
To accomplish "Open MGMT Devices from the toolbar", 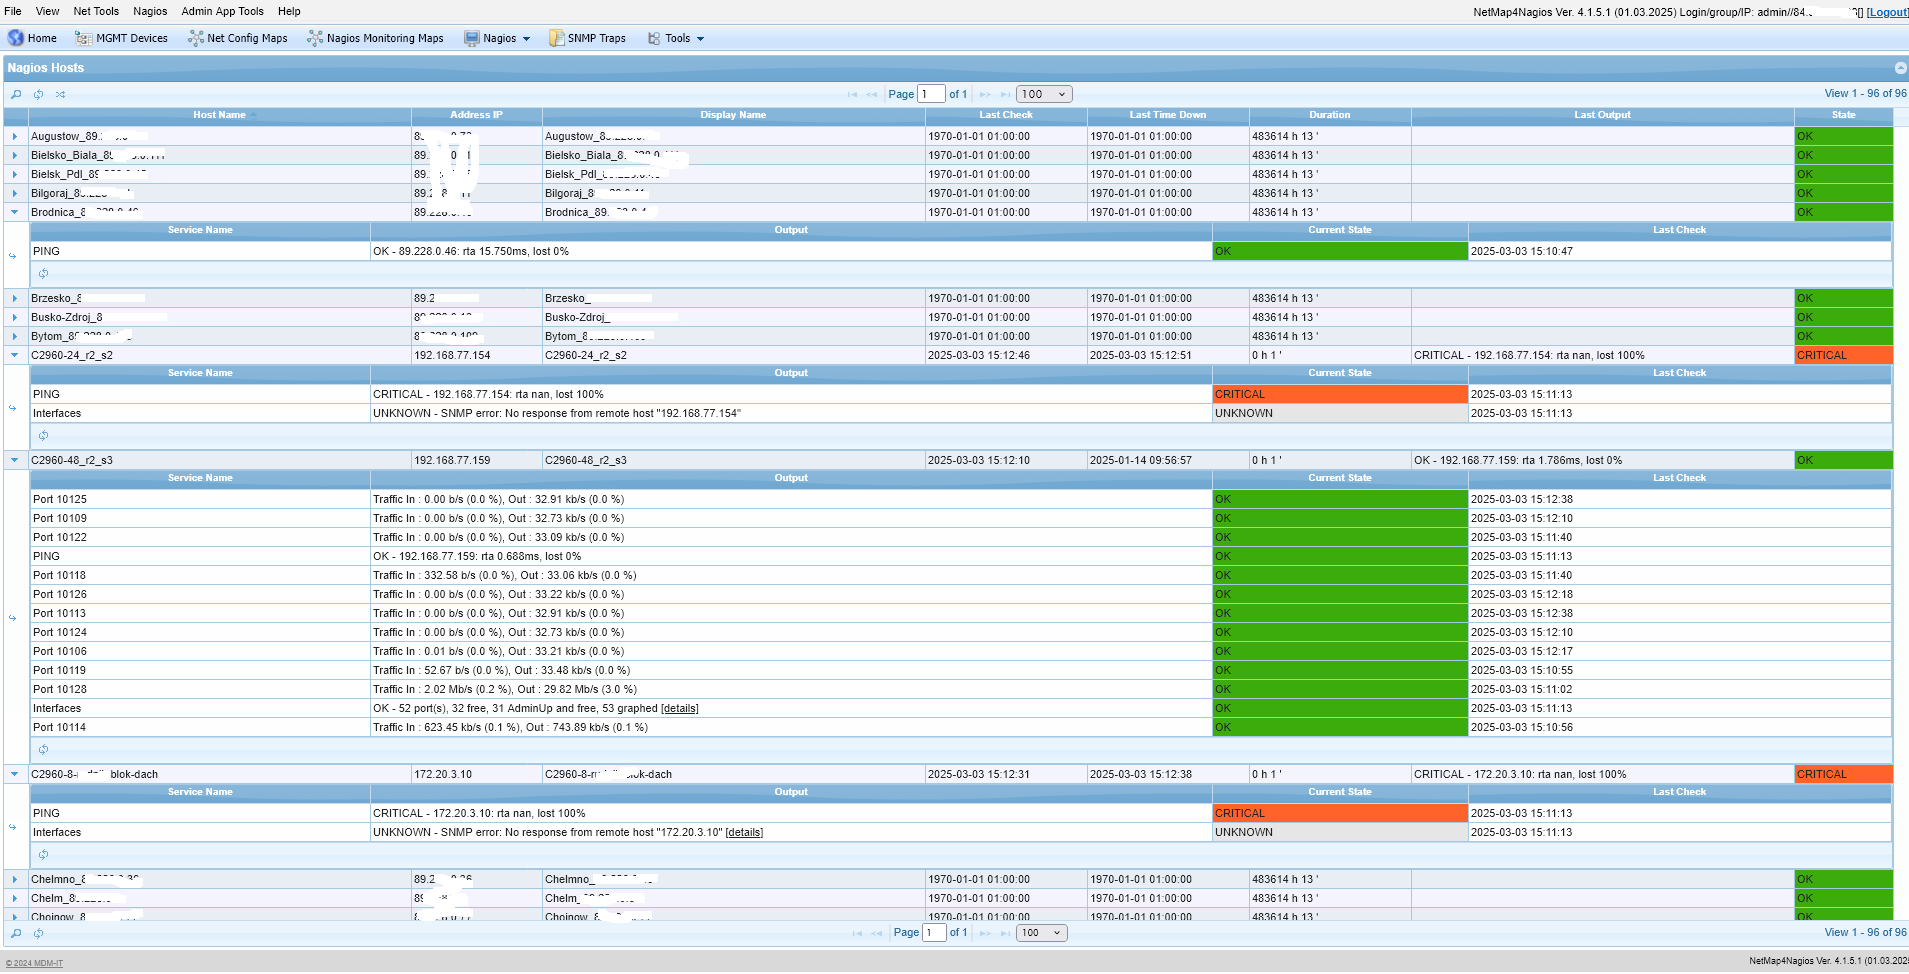I will [x=121, y=38].
